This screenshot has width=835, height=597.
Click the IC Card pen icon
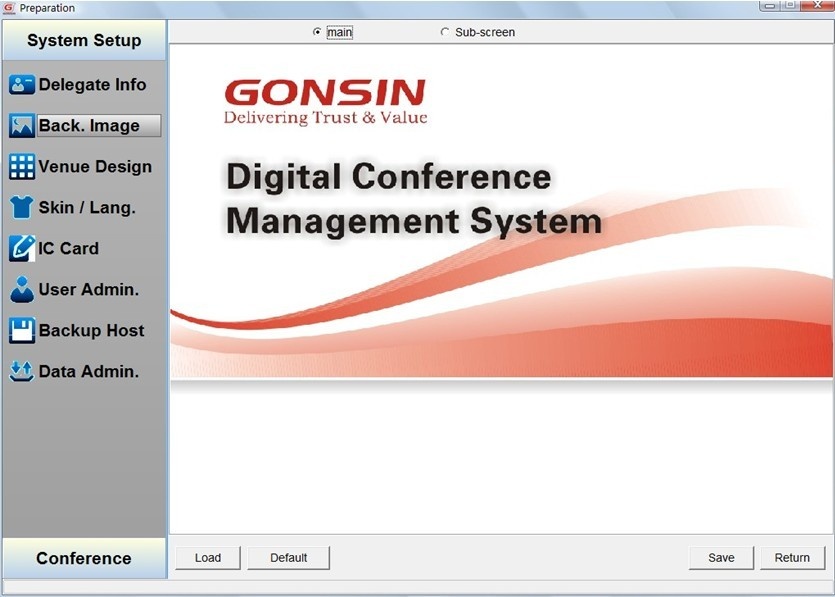click(22, 248)
